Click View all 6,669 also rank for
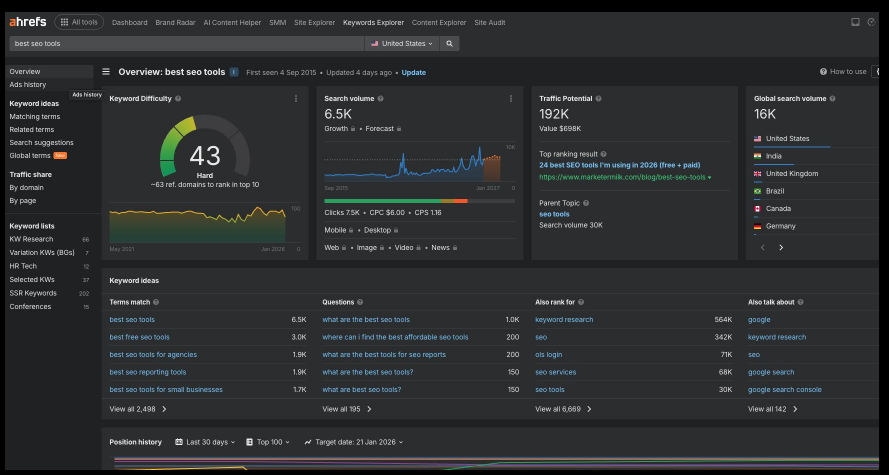Screen dimensions: 889x475 tap(563, 409)
